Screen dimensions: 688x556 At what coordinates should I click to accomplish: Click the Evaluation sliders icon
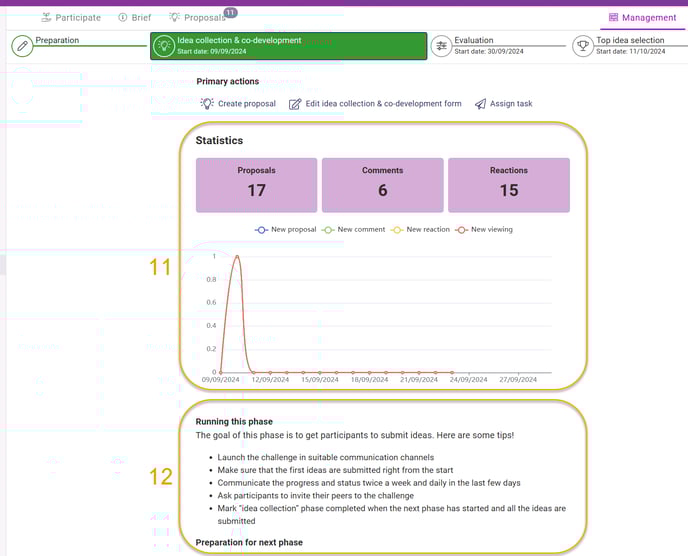click(441, 46)
